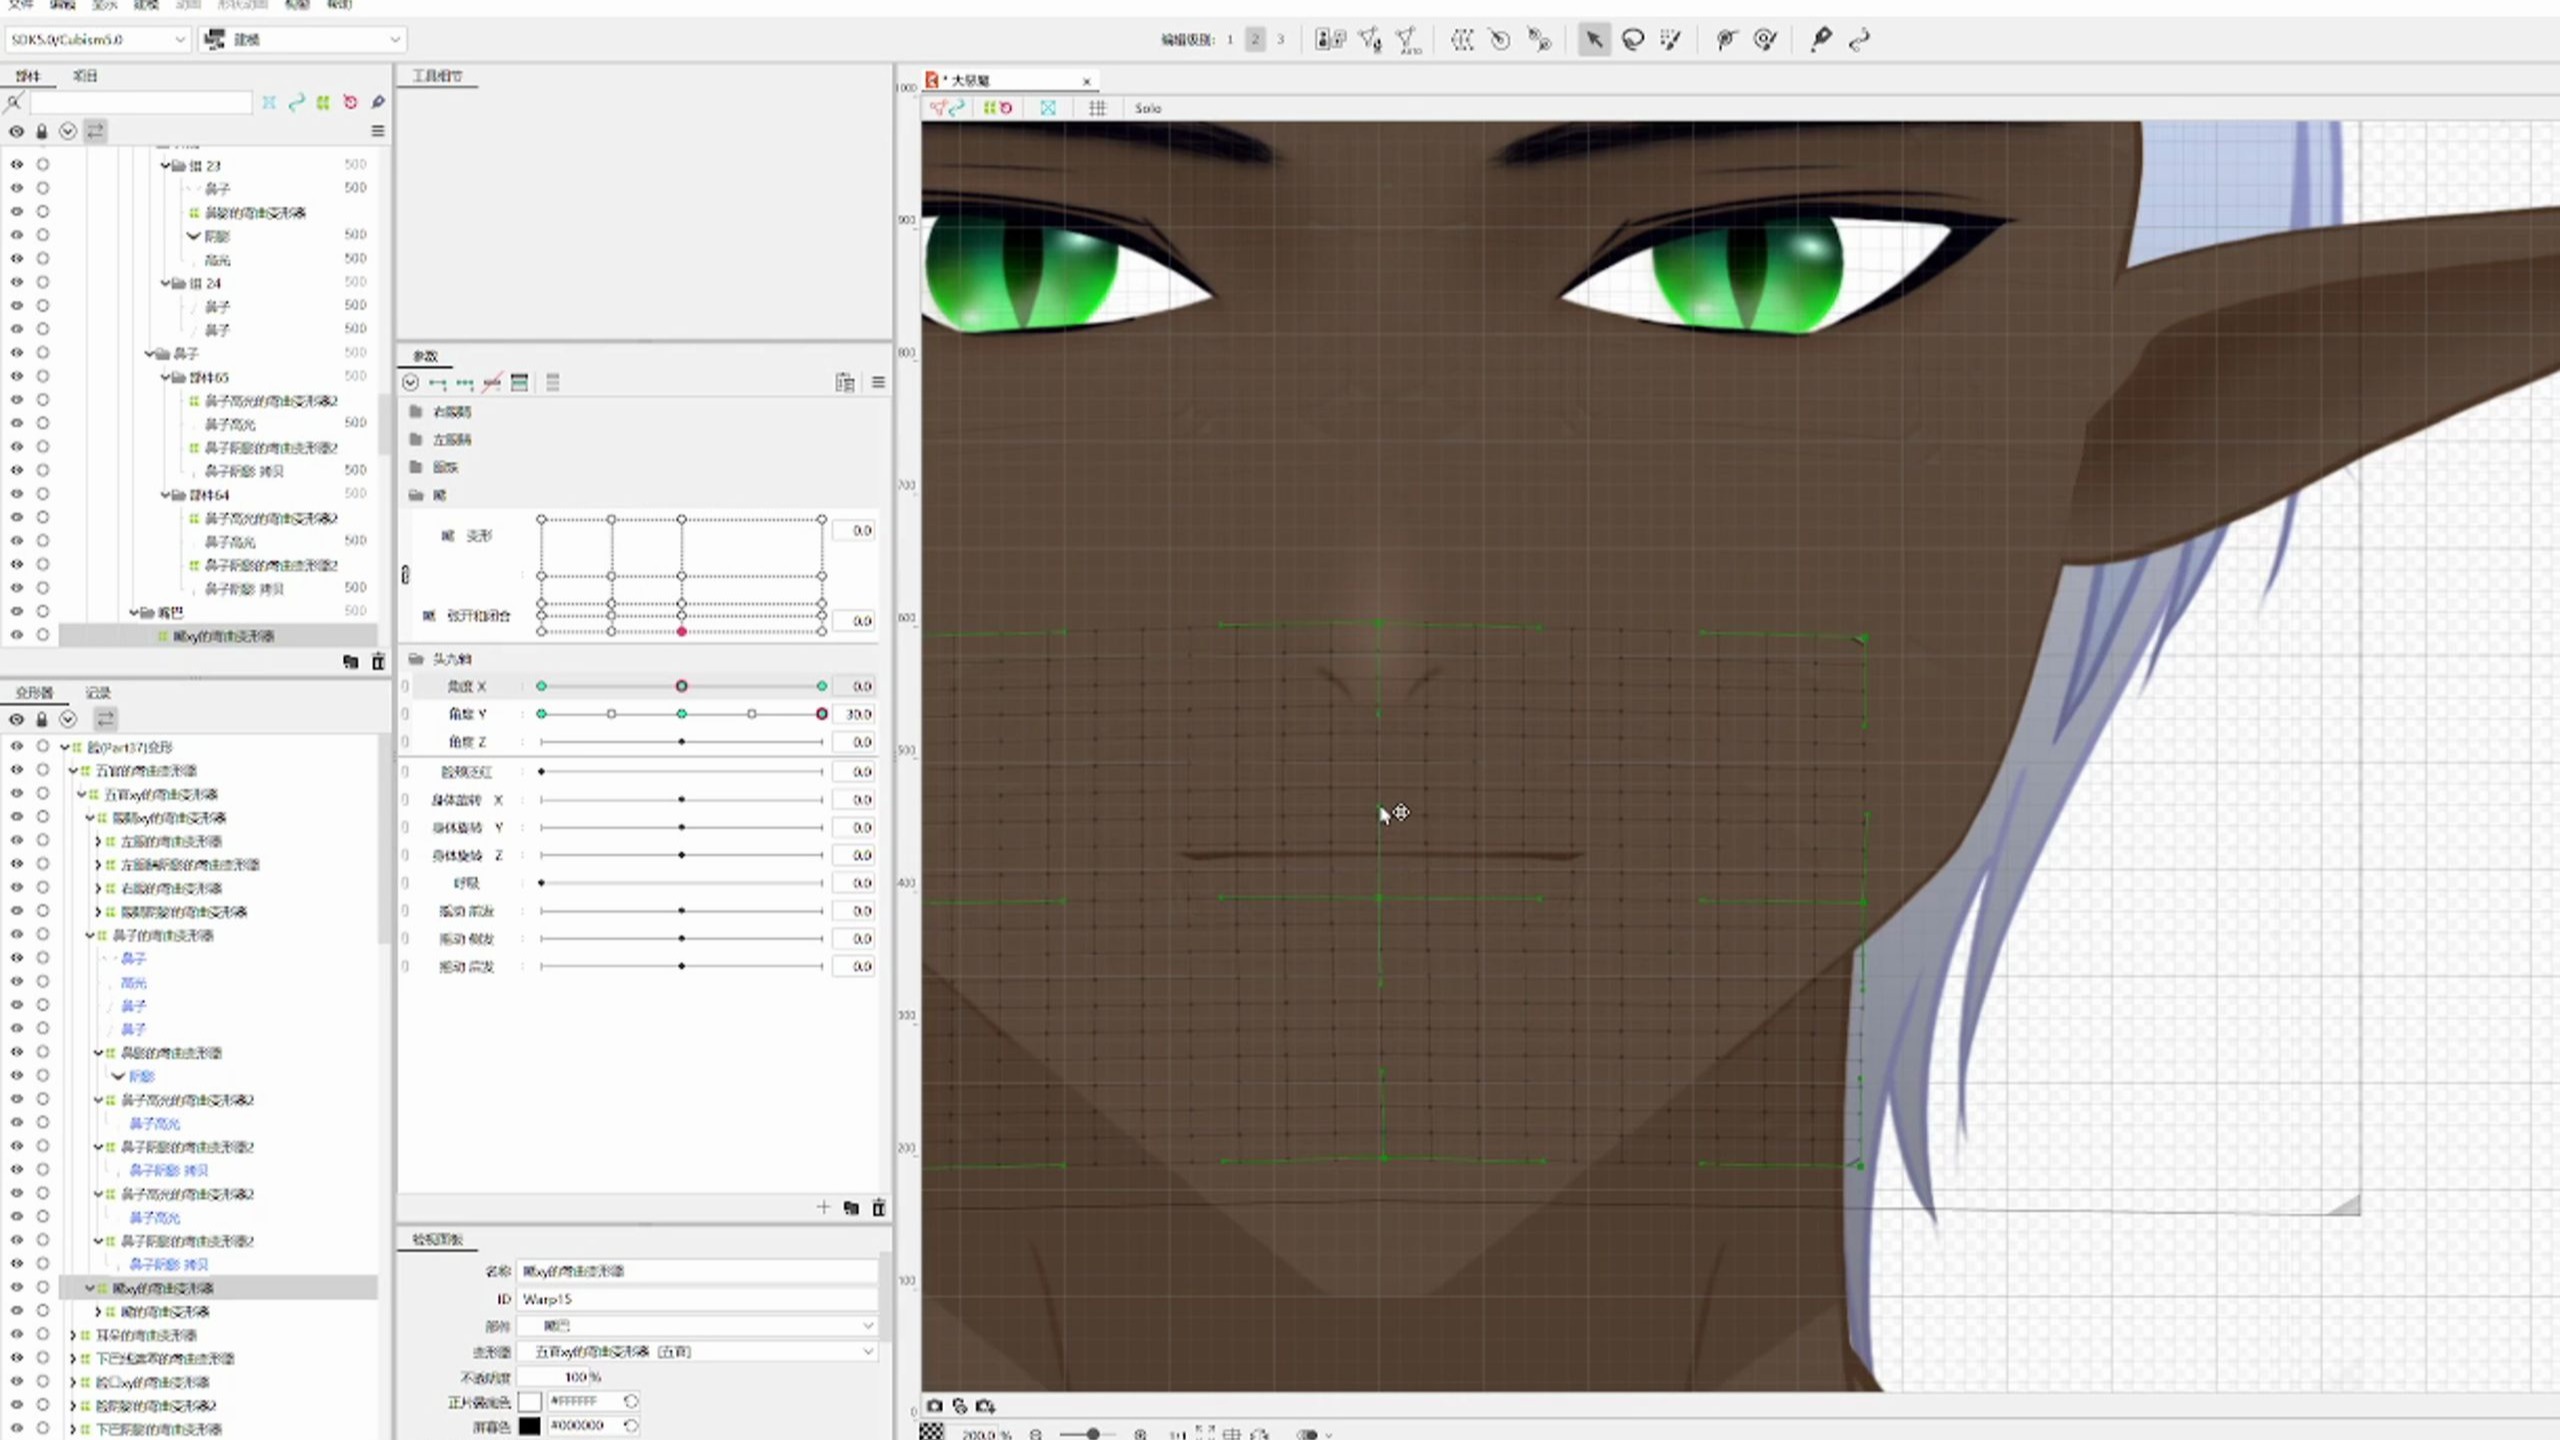Set edit level to 3

click(x=1280, y=40)
